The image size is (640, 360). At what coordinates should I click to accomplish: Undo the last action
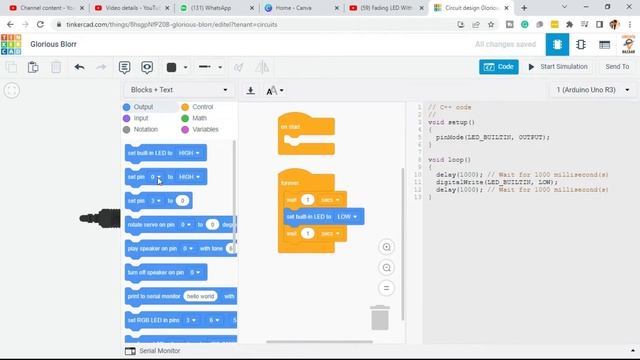point(80,67)
